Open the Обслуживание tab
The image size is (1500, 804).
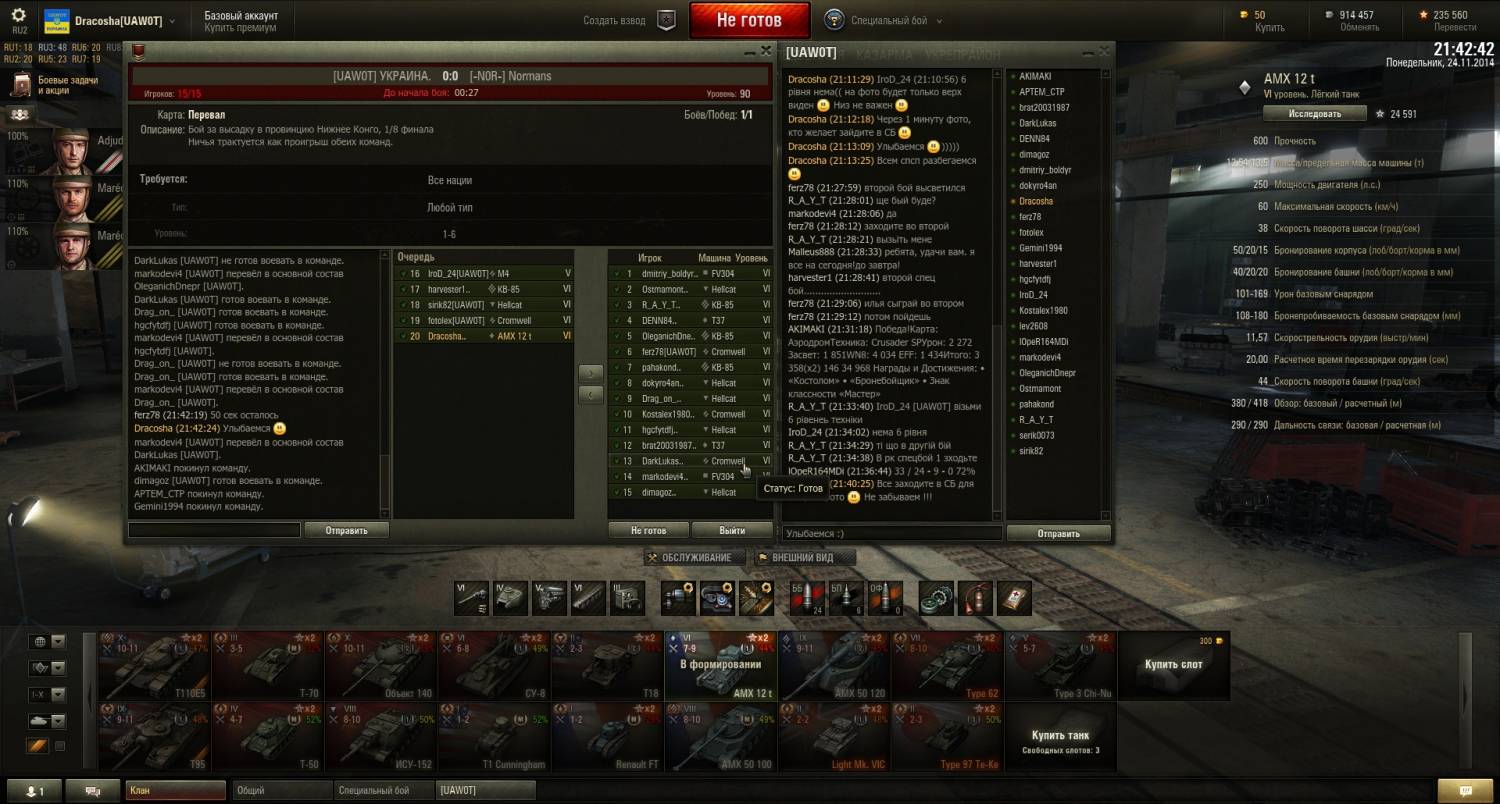[x=696, y=557]
